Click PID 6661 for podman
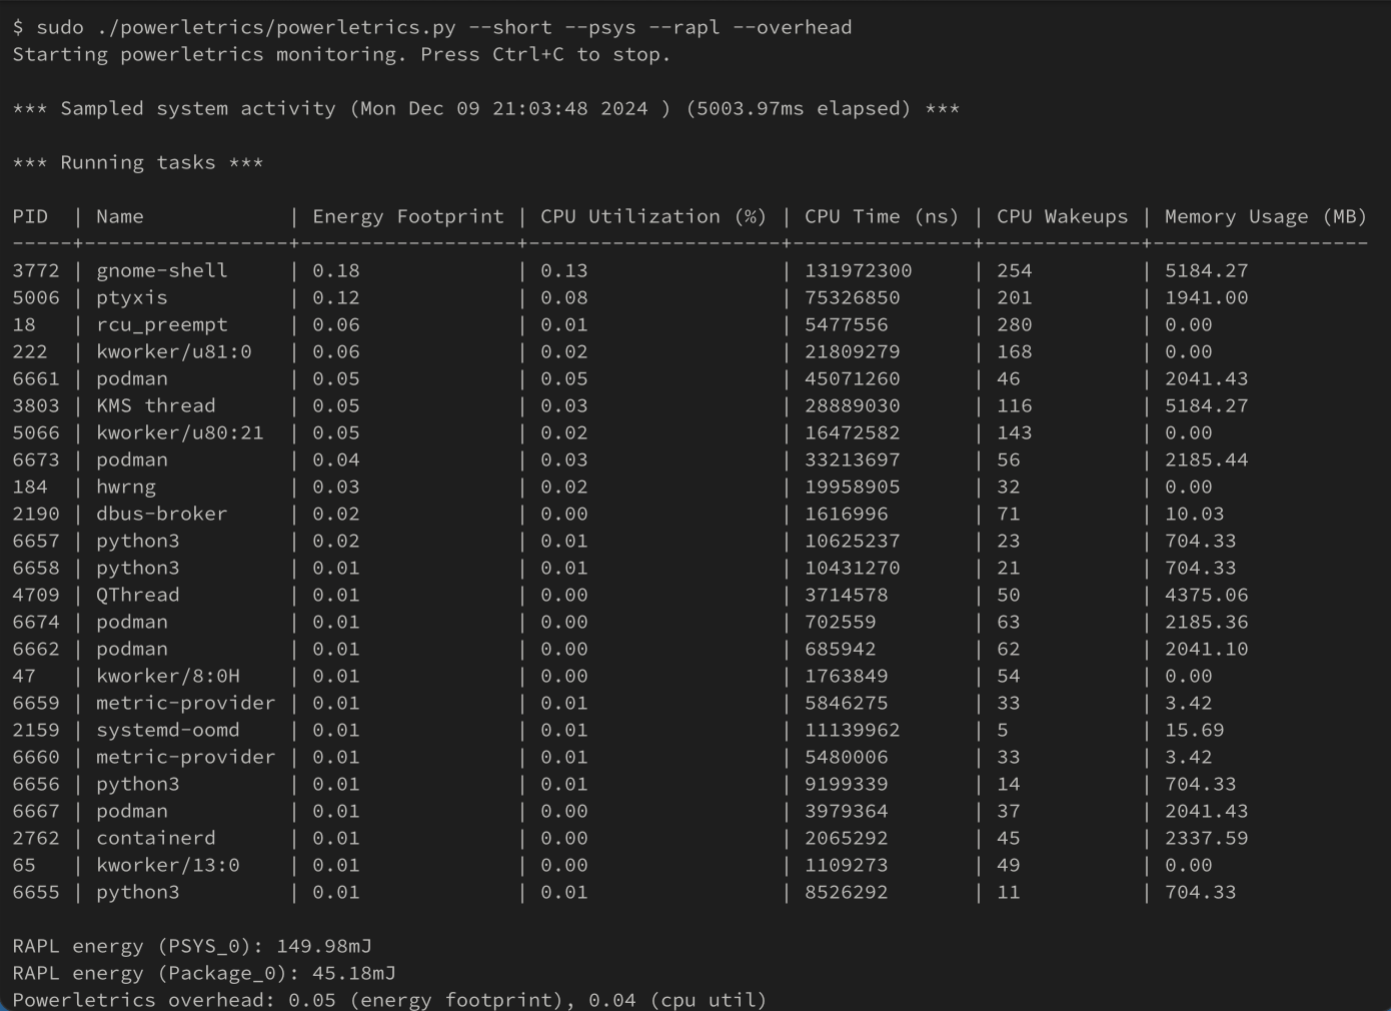The width and height of the screenshot is (1391, 1011). (x=36, y=378)
